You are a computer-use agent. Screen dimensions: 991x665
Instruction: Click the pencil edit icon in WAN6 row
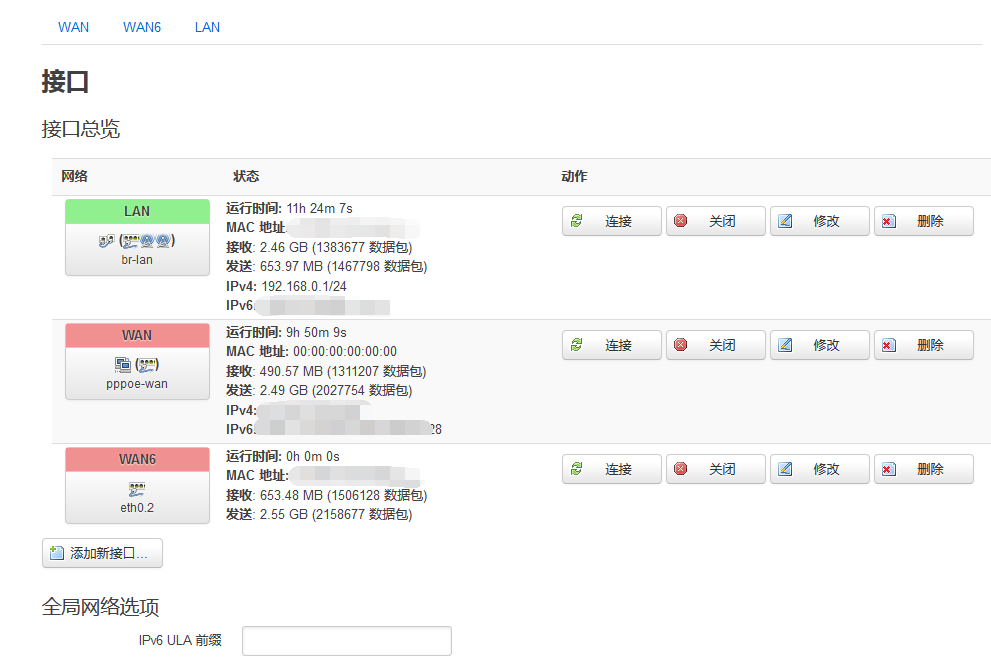coord(785,469)
